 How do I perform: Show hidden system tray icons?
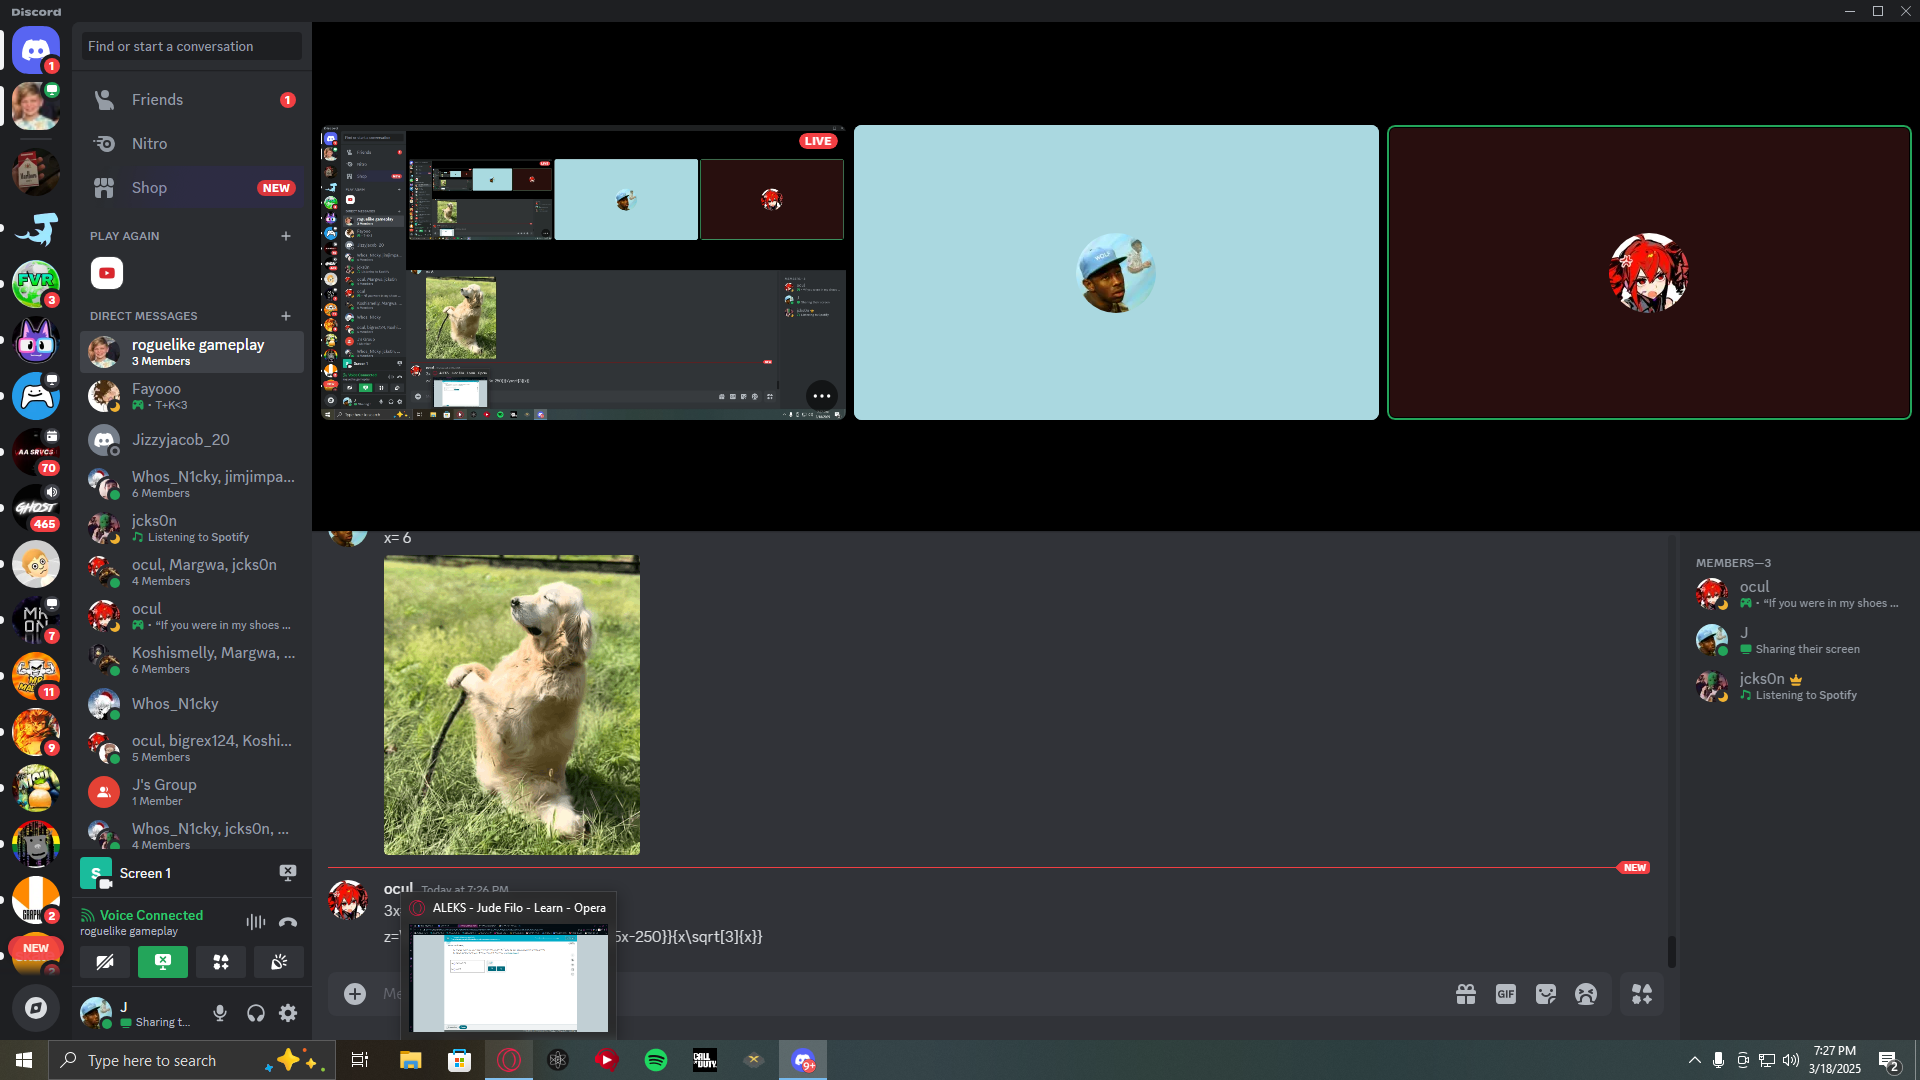[1694, 1060]
